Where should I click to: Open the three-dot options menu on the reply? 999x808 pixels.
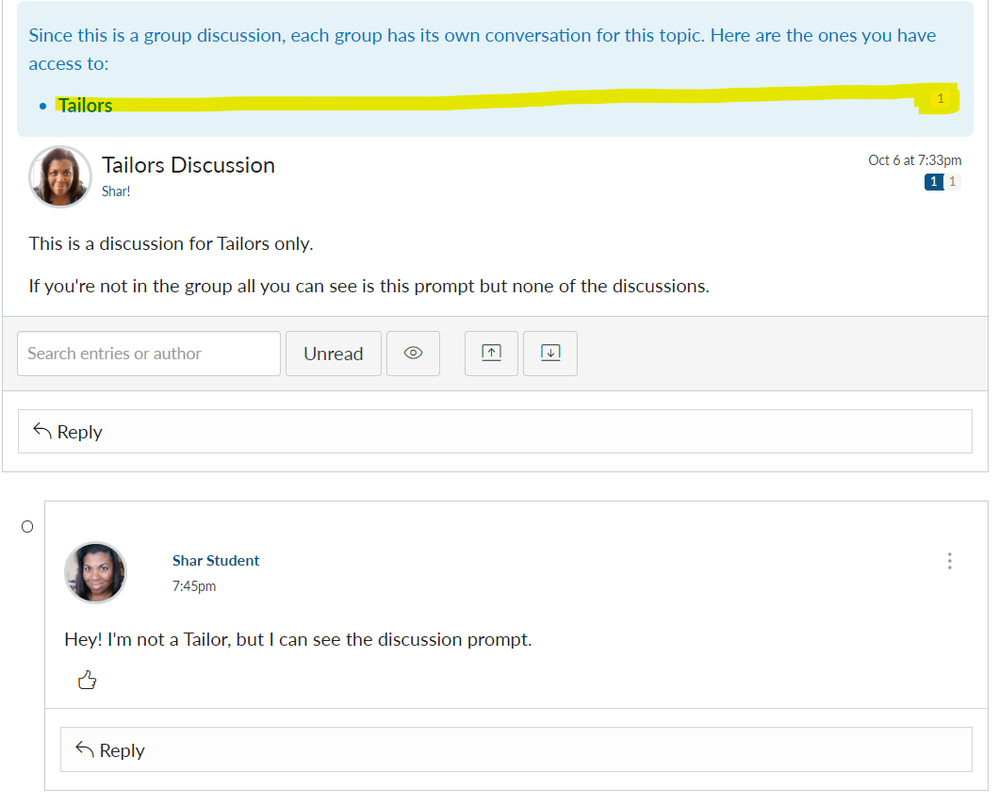949,561
